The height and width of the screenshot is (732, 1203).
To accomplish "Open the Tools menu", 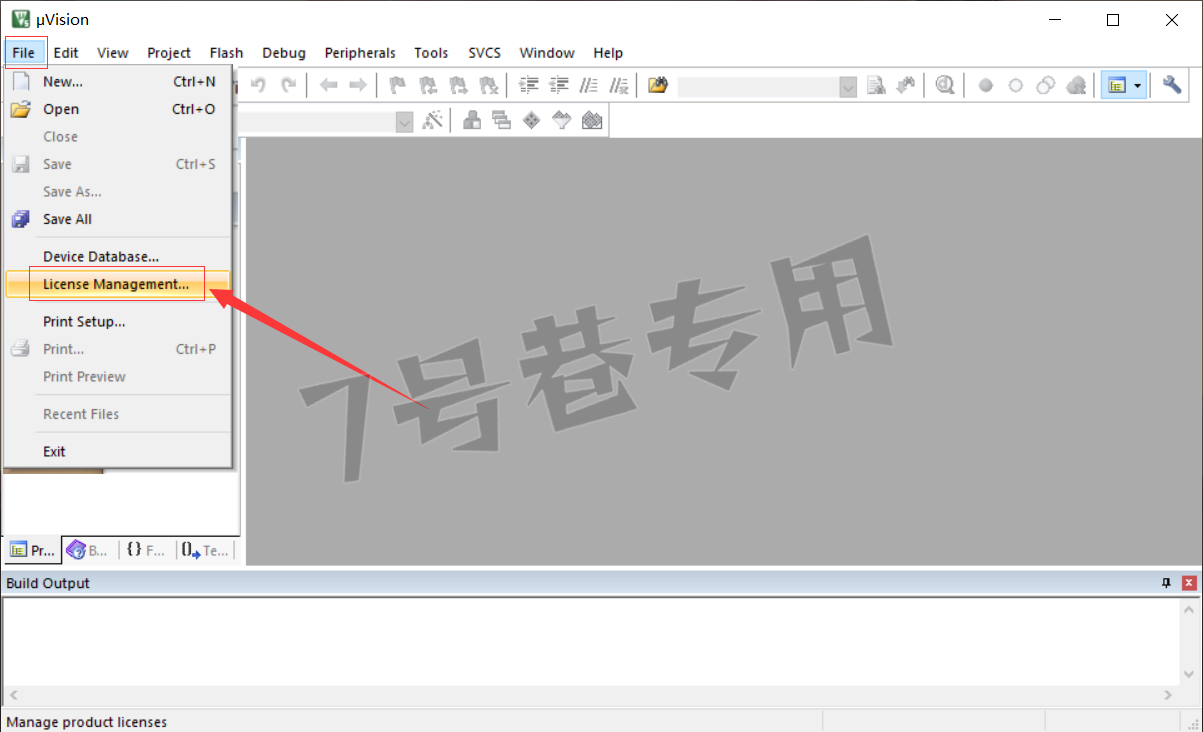I will pyautogui.click(x=431, y=53).
